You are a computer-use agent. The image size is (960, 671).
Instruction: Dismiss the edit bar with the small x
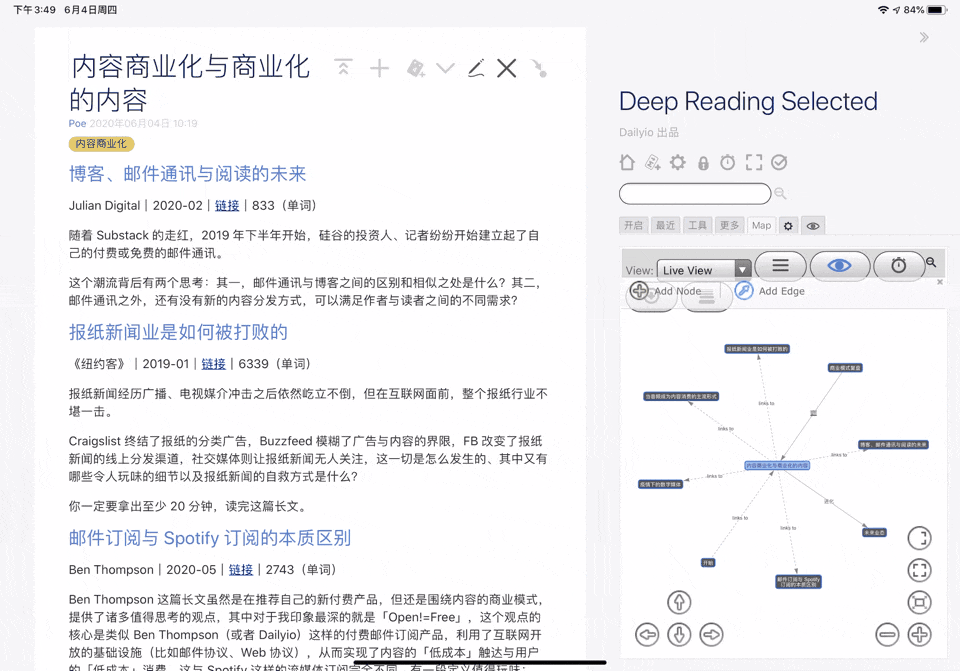tap(940, 282)
